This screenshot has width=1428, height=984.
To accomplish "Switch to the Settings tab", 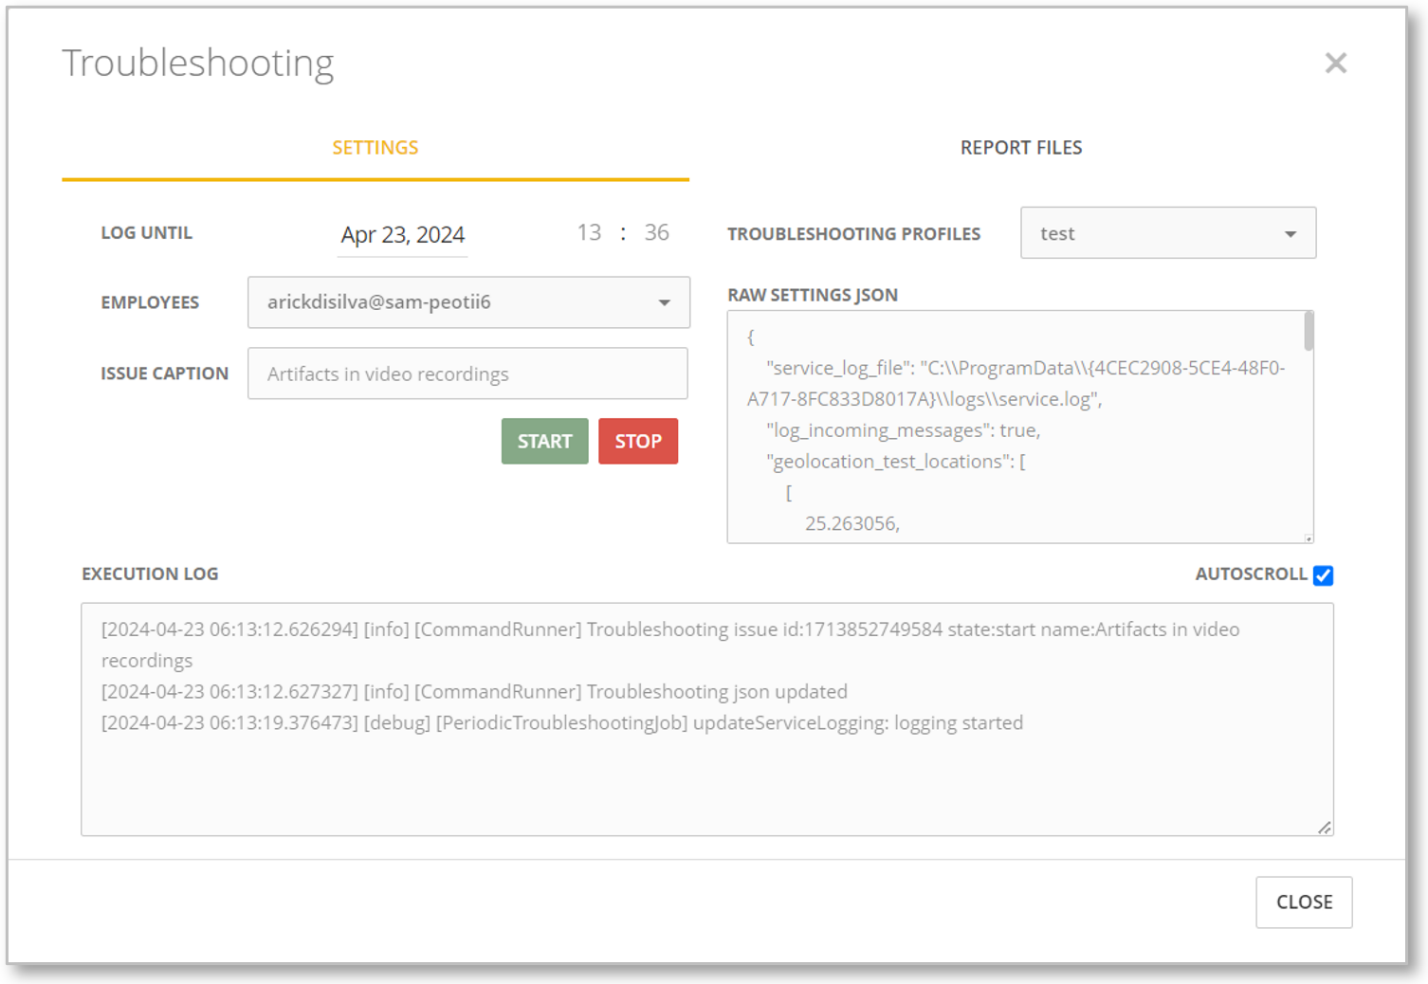I will (x=375, y=148).
